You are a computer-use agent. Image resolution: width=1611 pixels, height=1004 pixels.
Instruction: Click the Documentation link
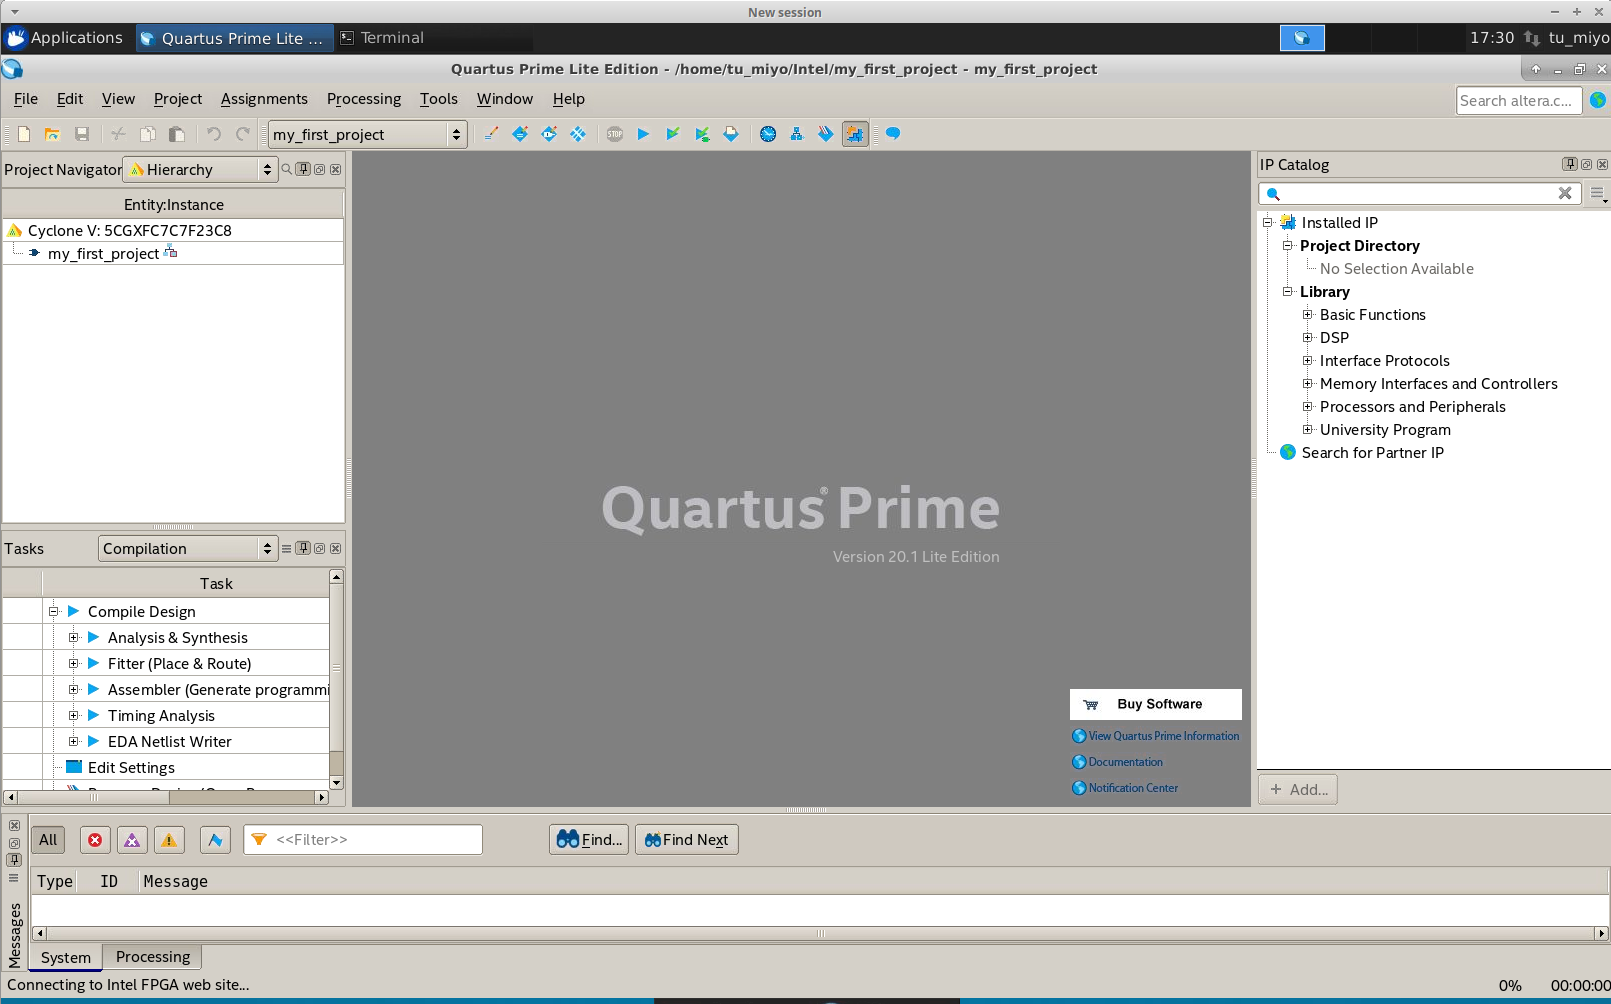coord(1125,762)
